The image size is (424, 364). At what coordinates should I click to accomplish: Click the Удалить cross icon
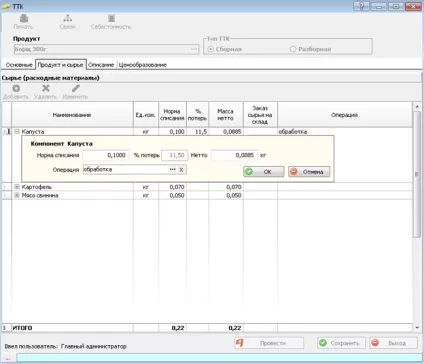click(46, 88)
